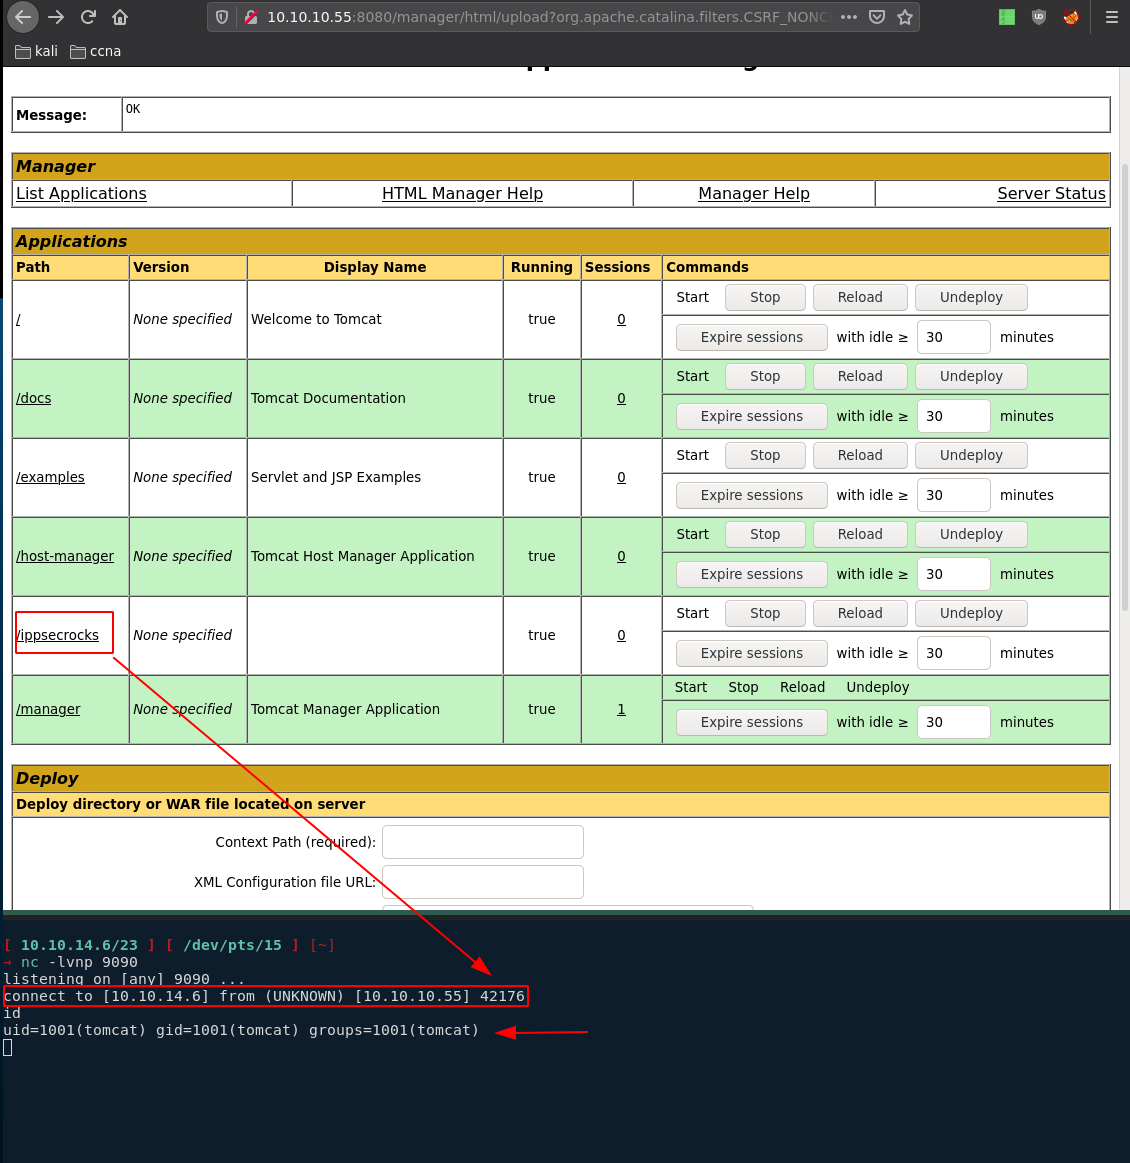Open the uBlock Origin shield icon
The width and height of the screenshot is (1130, 1163).
click(1039, 17)
